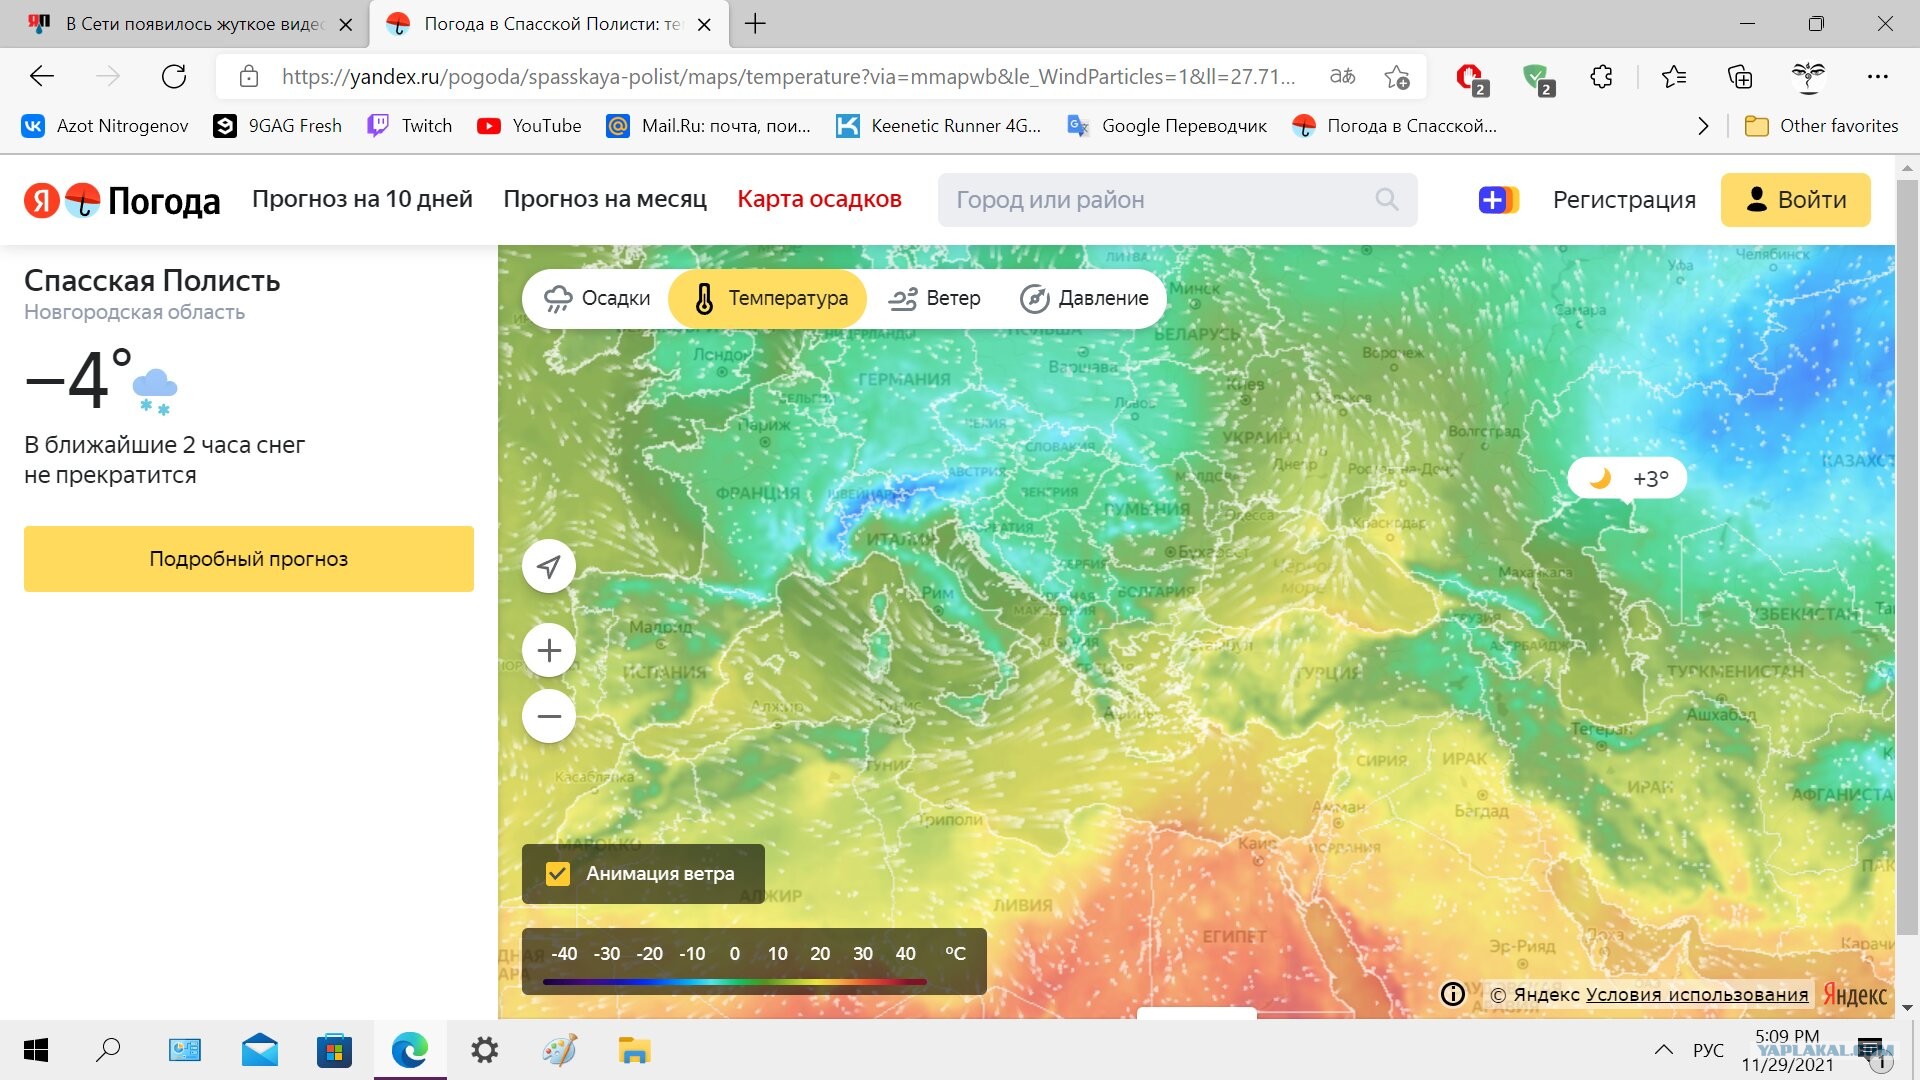Image resolution: width=1920 pixels, height=1080 pixels.
Task: Open the Google Переводчик bookmark
Action: pos(1166,126)
